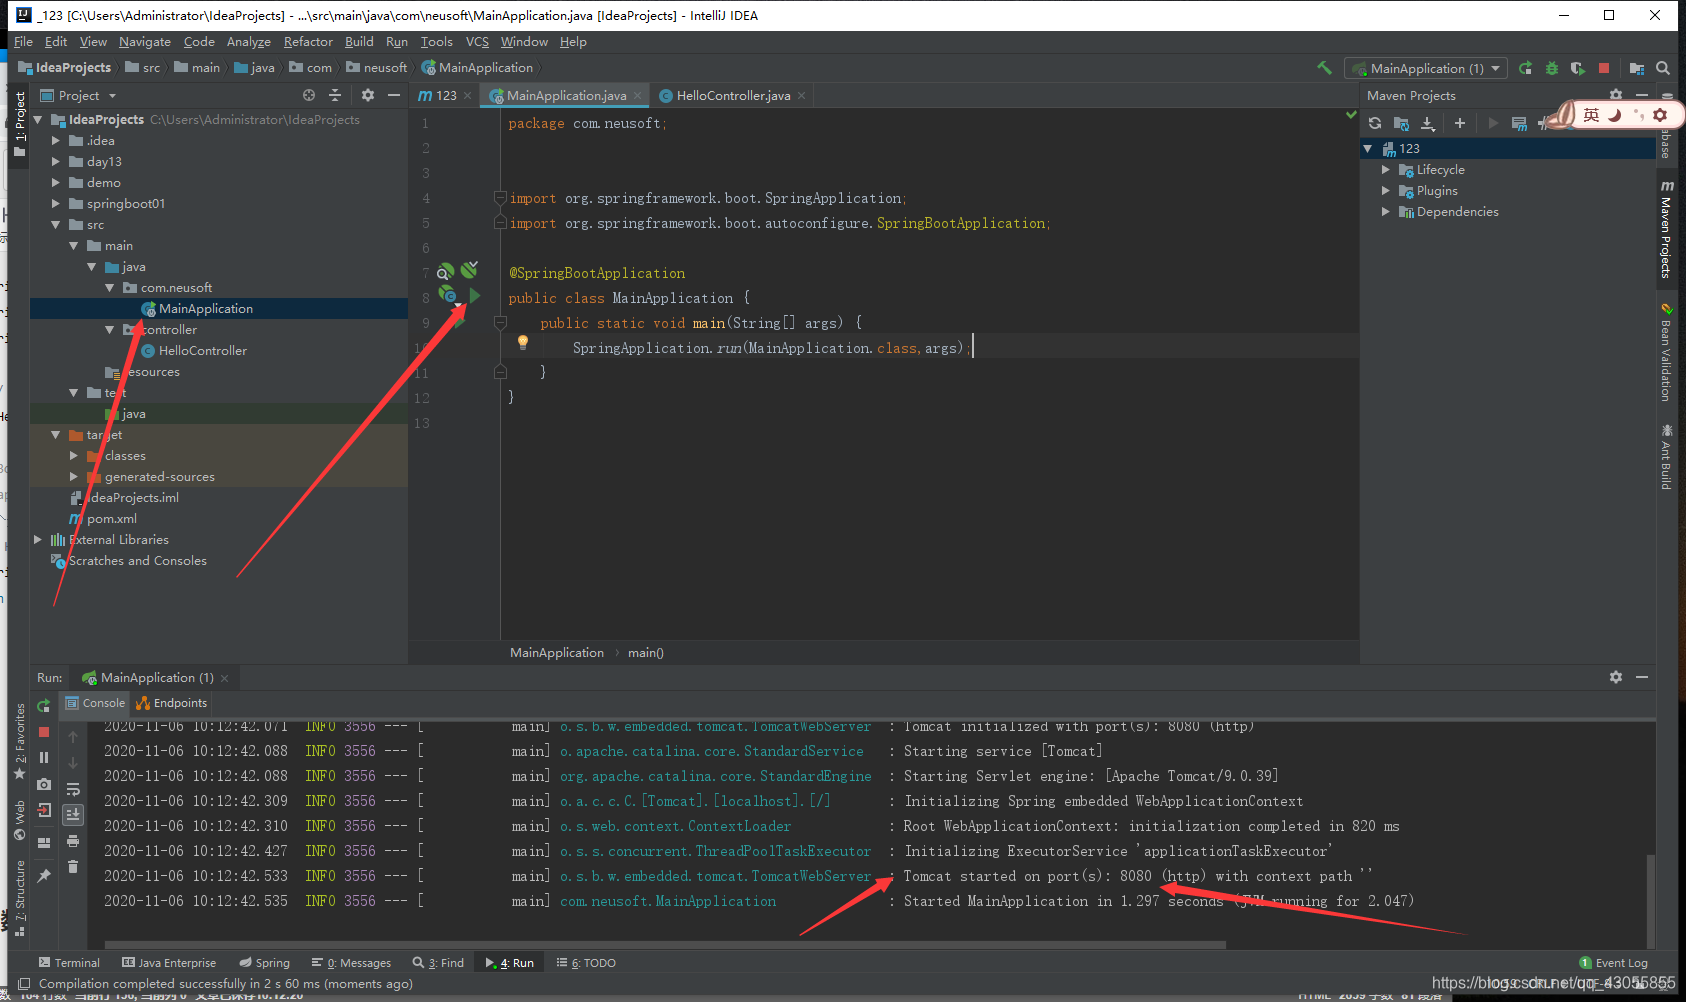Toggle the Ant Build side stripe
The height and width of the screenshot is (1002, 1686).
pyautogui.click(x=1666, y=457)
